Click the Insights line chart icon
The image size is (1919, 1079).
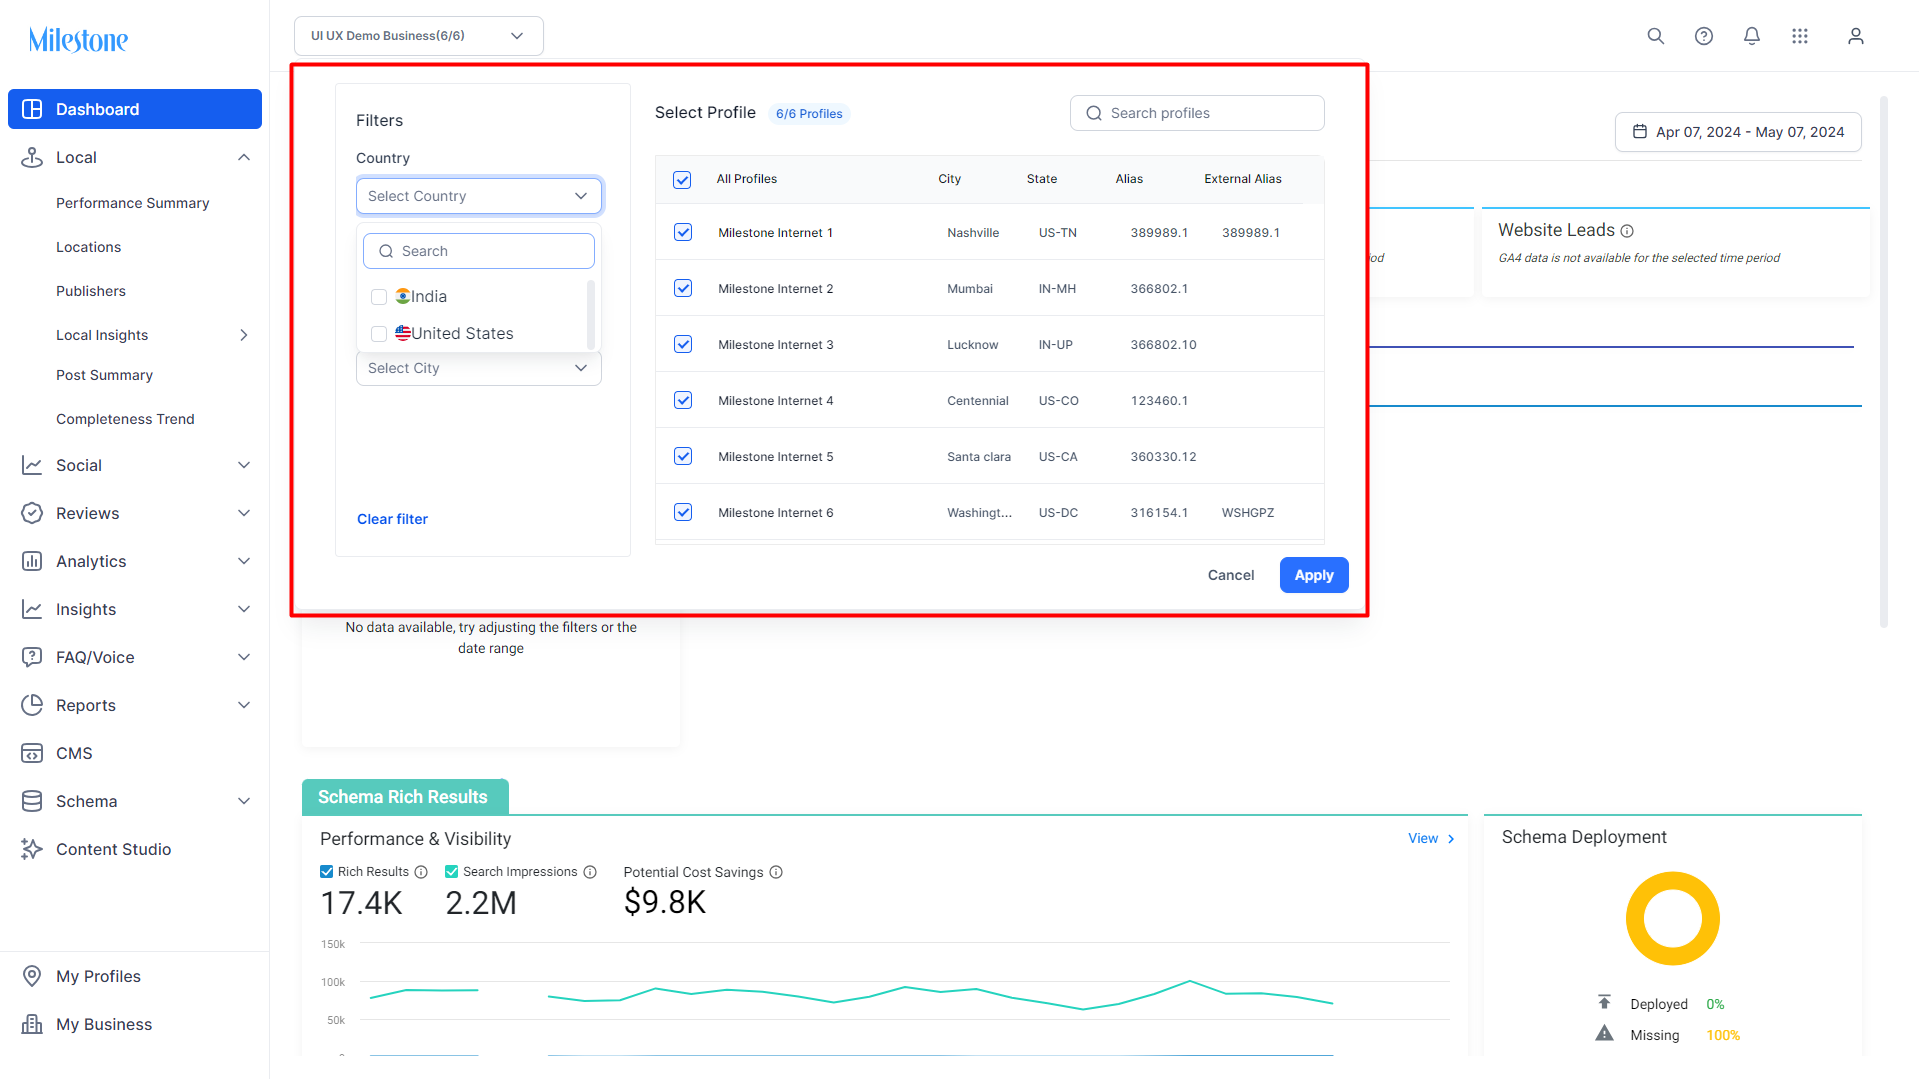coord(32,609)
